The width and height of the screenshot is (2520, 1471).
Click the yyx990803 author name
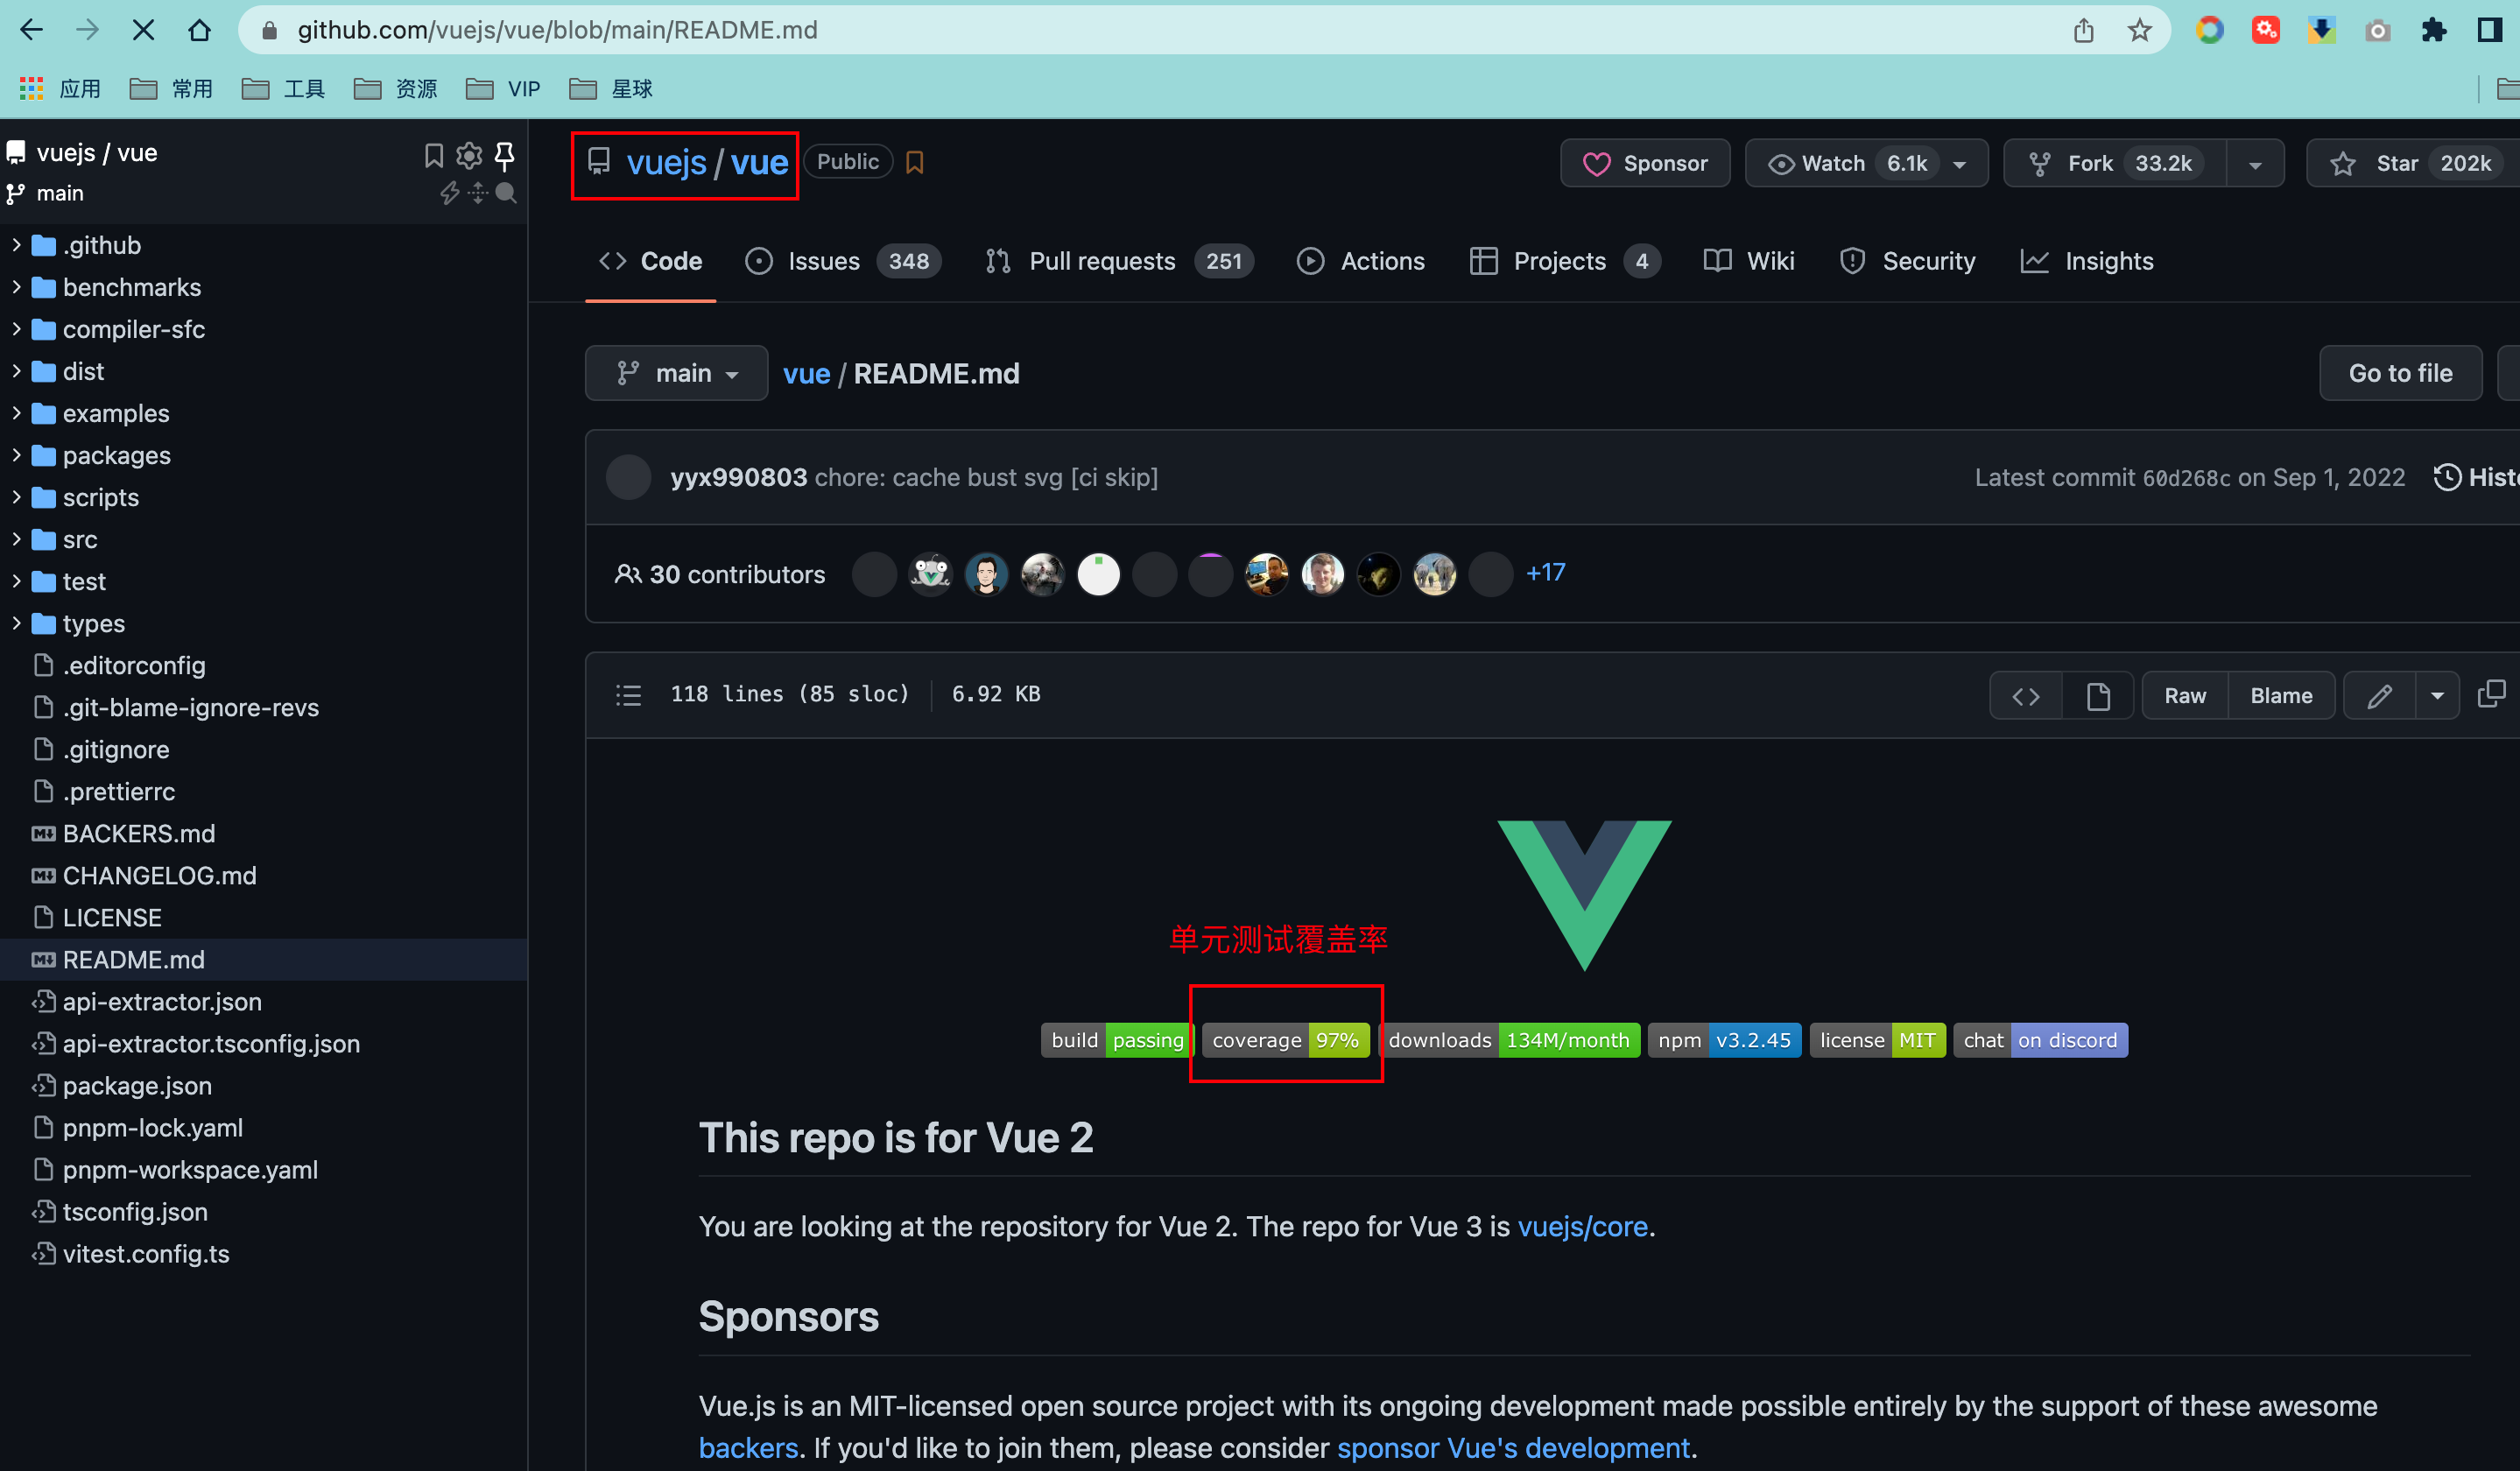[738, 477]
